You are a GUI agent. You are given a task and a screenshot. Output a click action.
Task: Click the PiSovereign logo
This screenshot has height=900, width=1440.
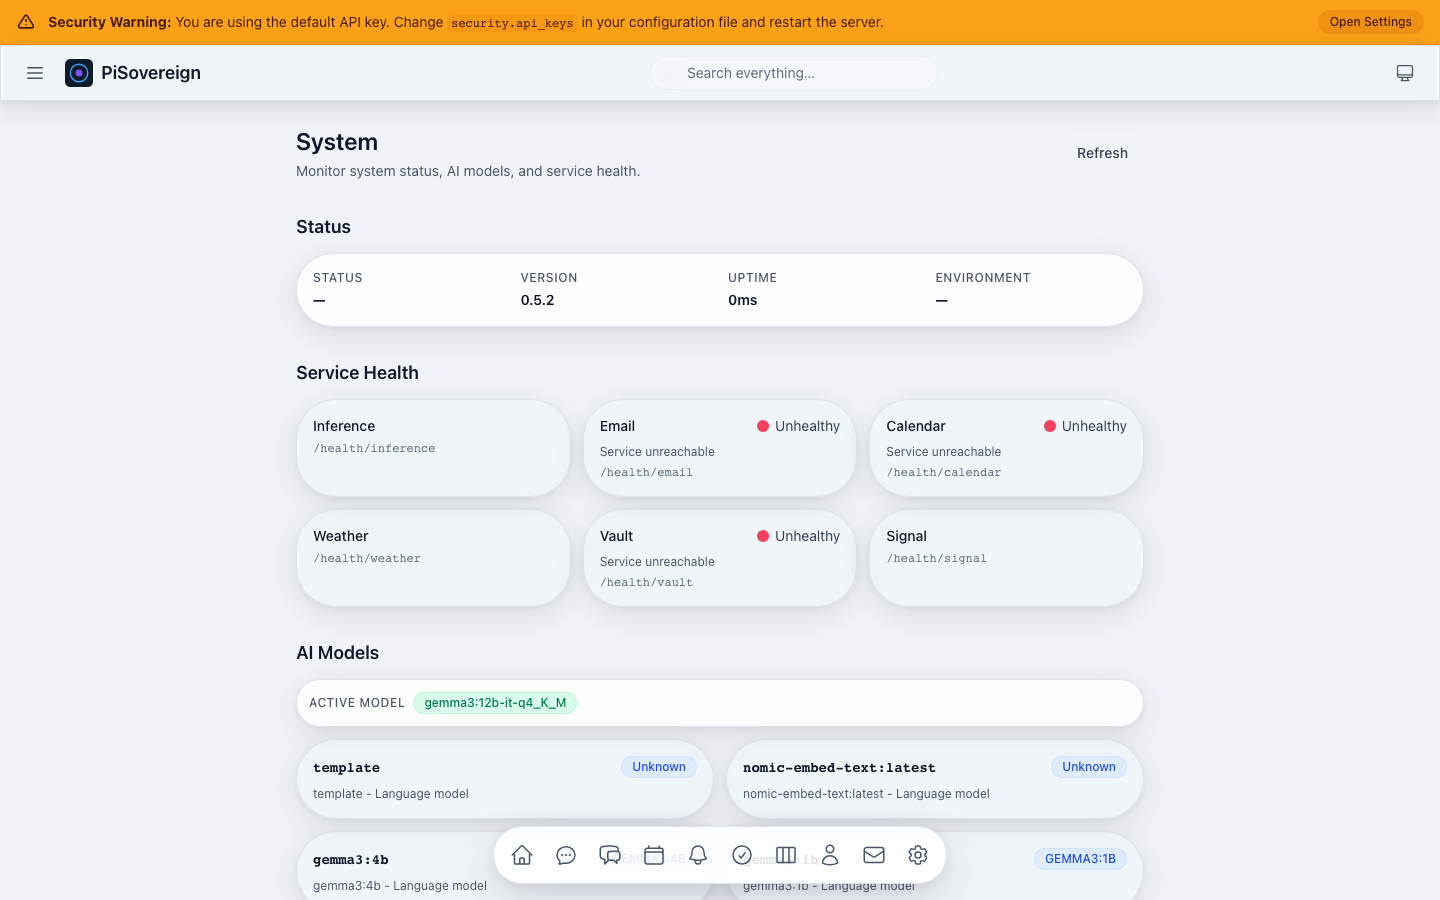(x=132, y=72)
